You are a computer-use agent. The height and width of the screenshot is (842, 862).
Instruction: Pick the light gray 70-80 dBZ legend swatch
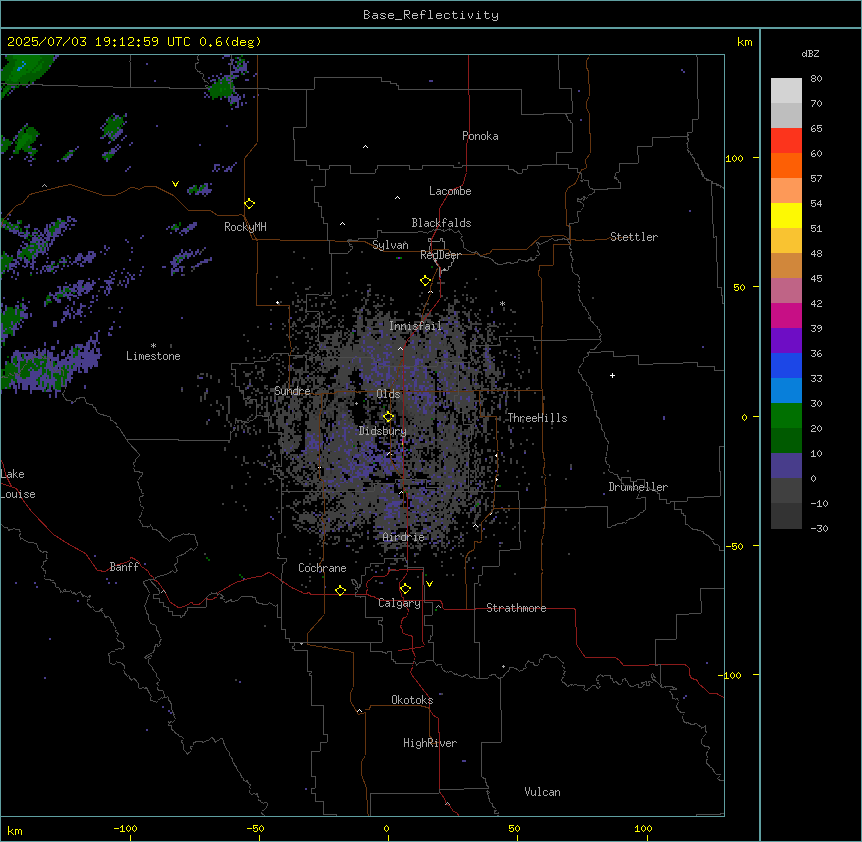click(x=786, y=91)
